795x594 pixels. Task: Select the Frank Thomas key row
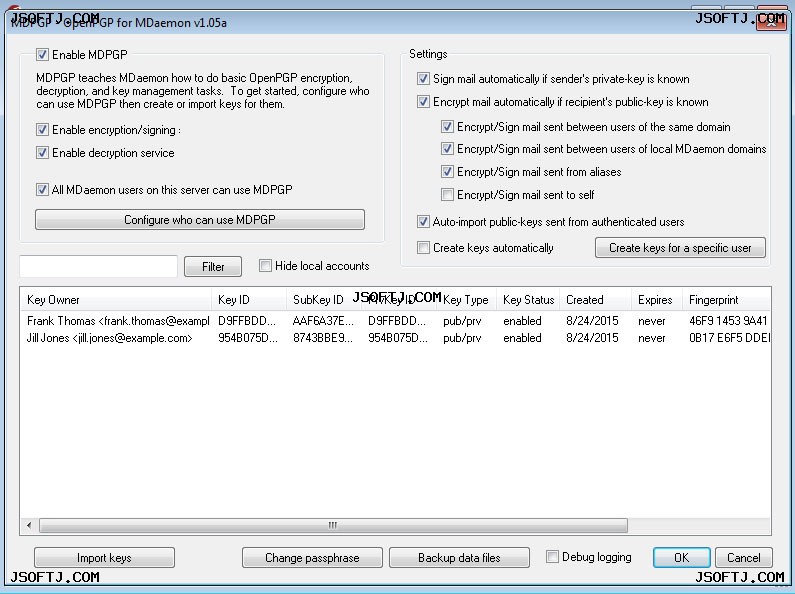tap(395, 321)
